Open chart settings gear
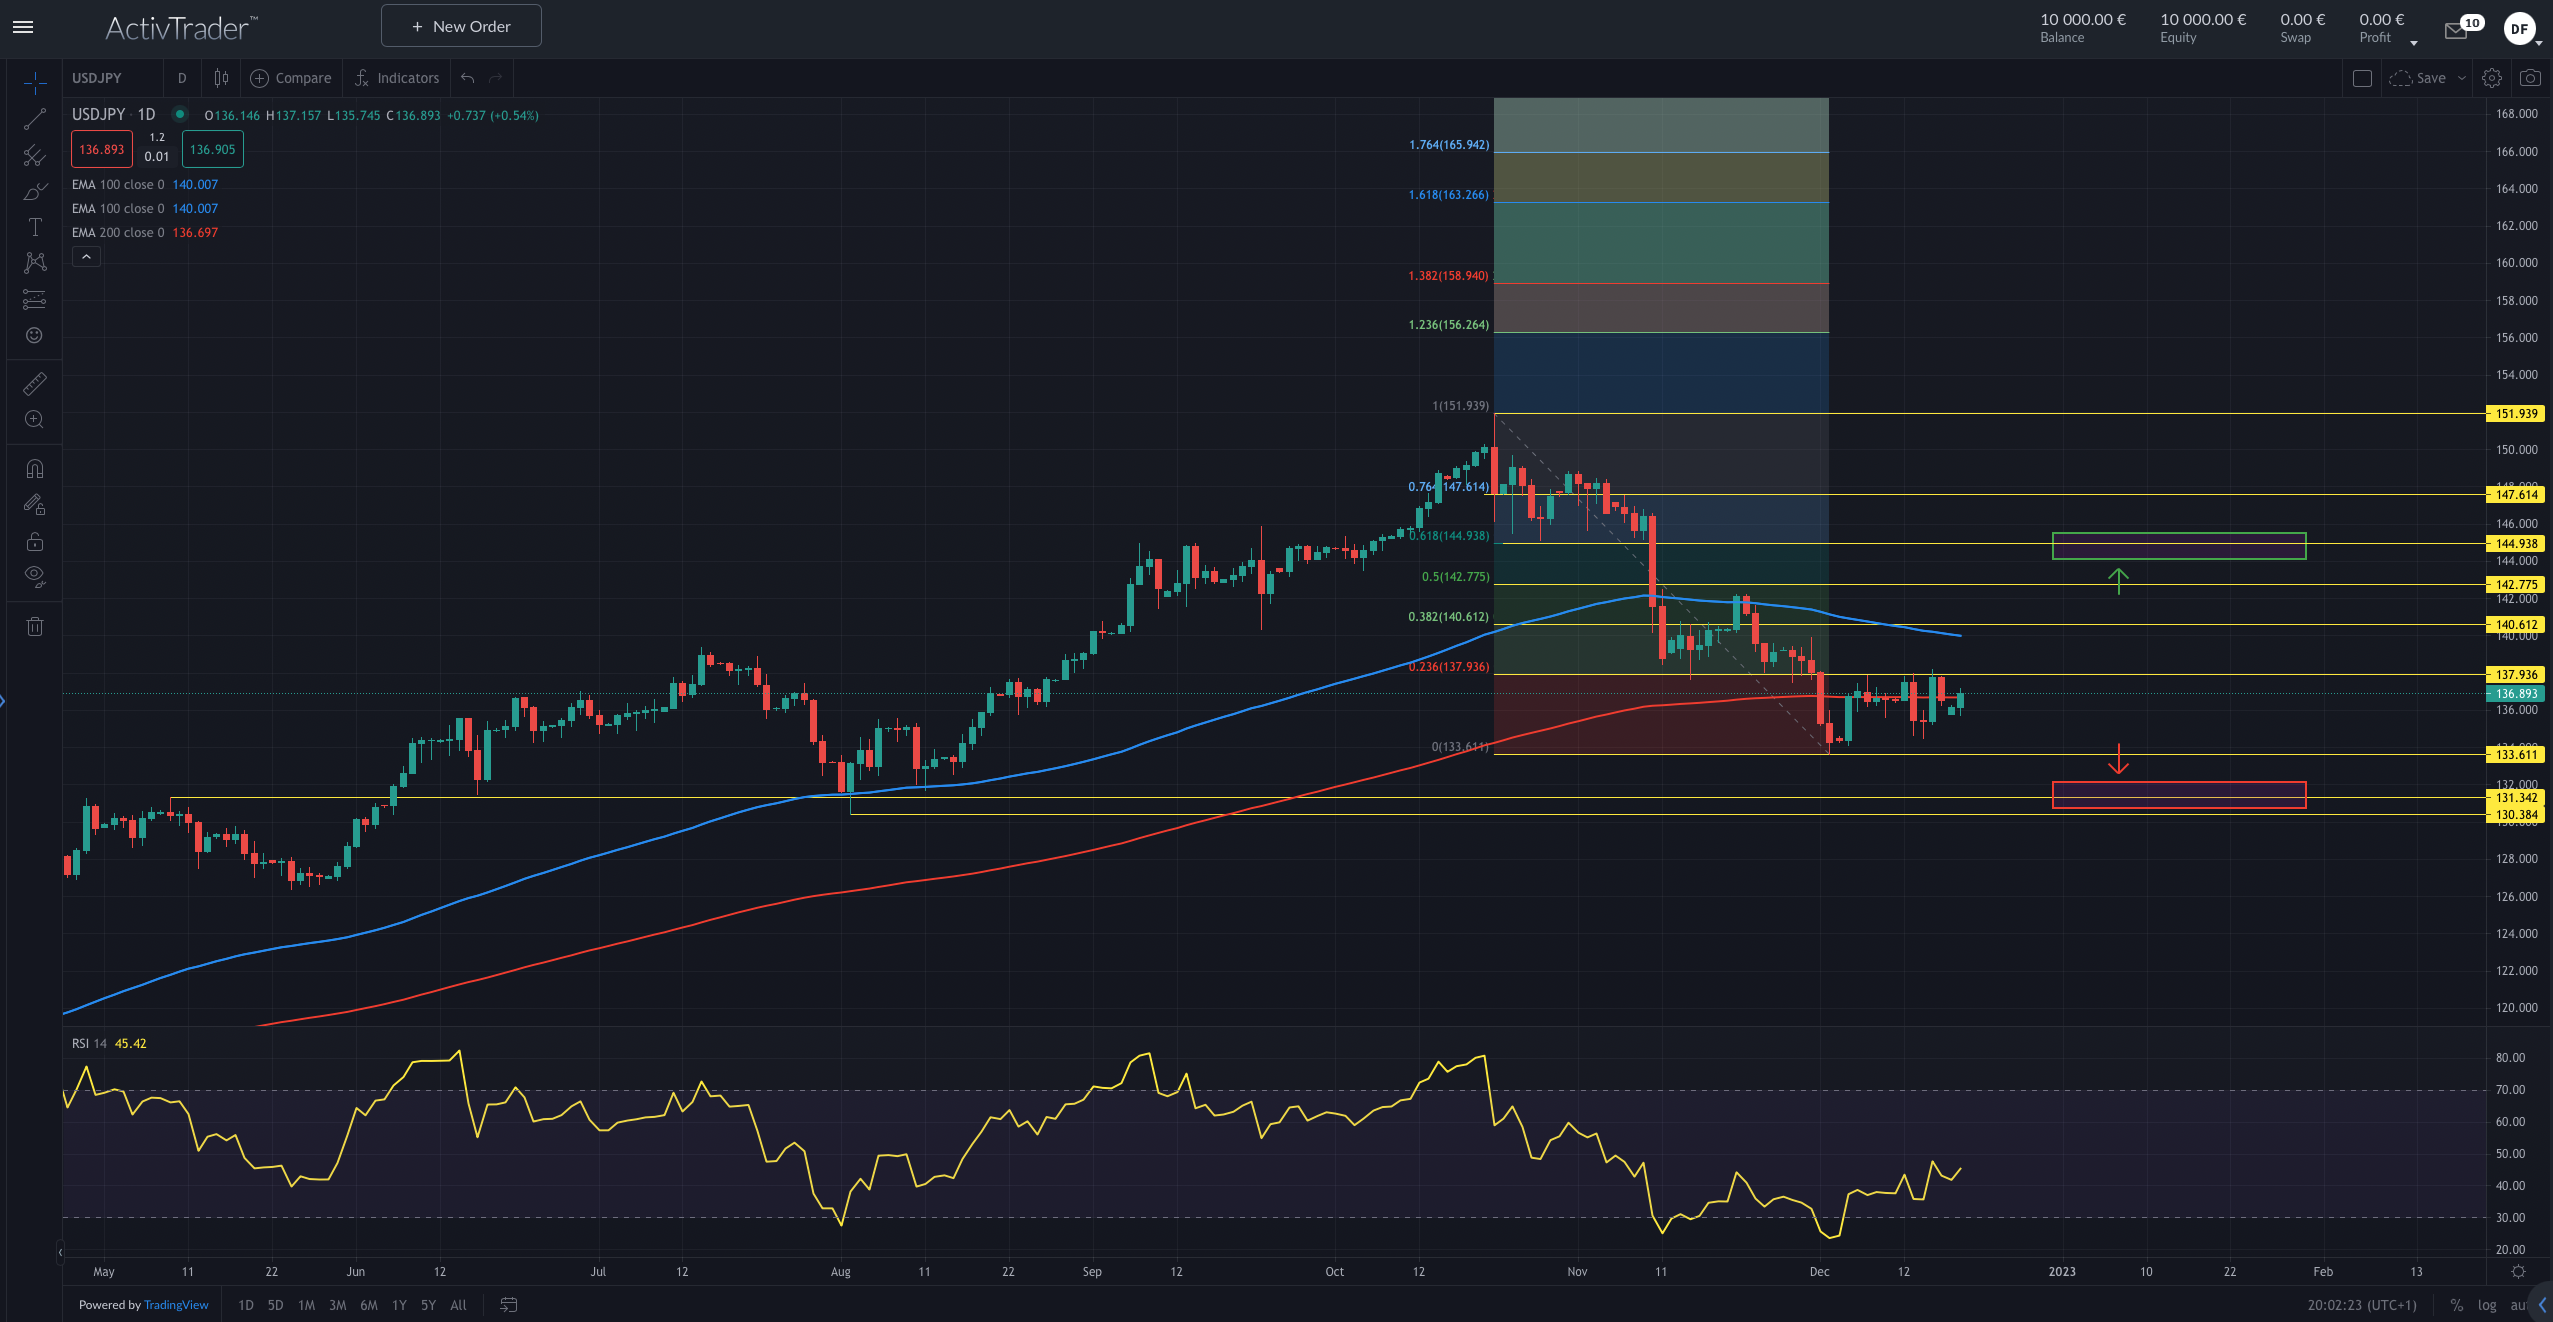This screenshot has height=1322, width=2553. (x=2491, y=78)
